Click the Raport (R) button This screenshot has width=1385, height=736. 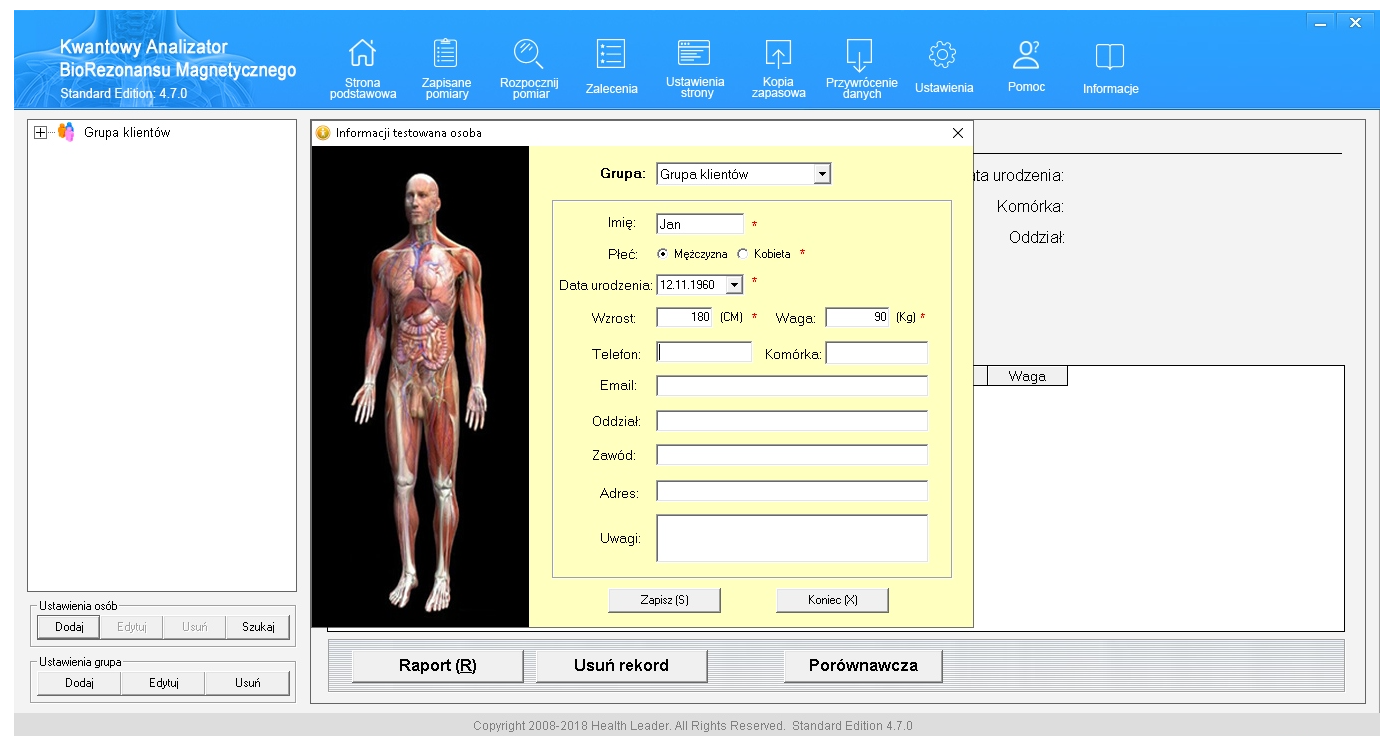coord(437,666)
